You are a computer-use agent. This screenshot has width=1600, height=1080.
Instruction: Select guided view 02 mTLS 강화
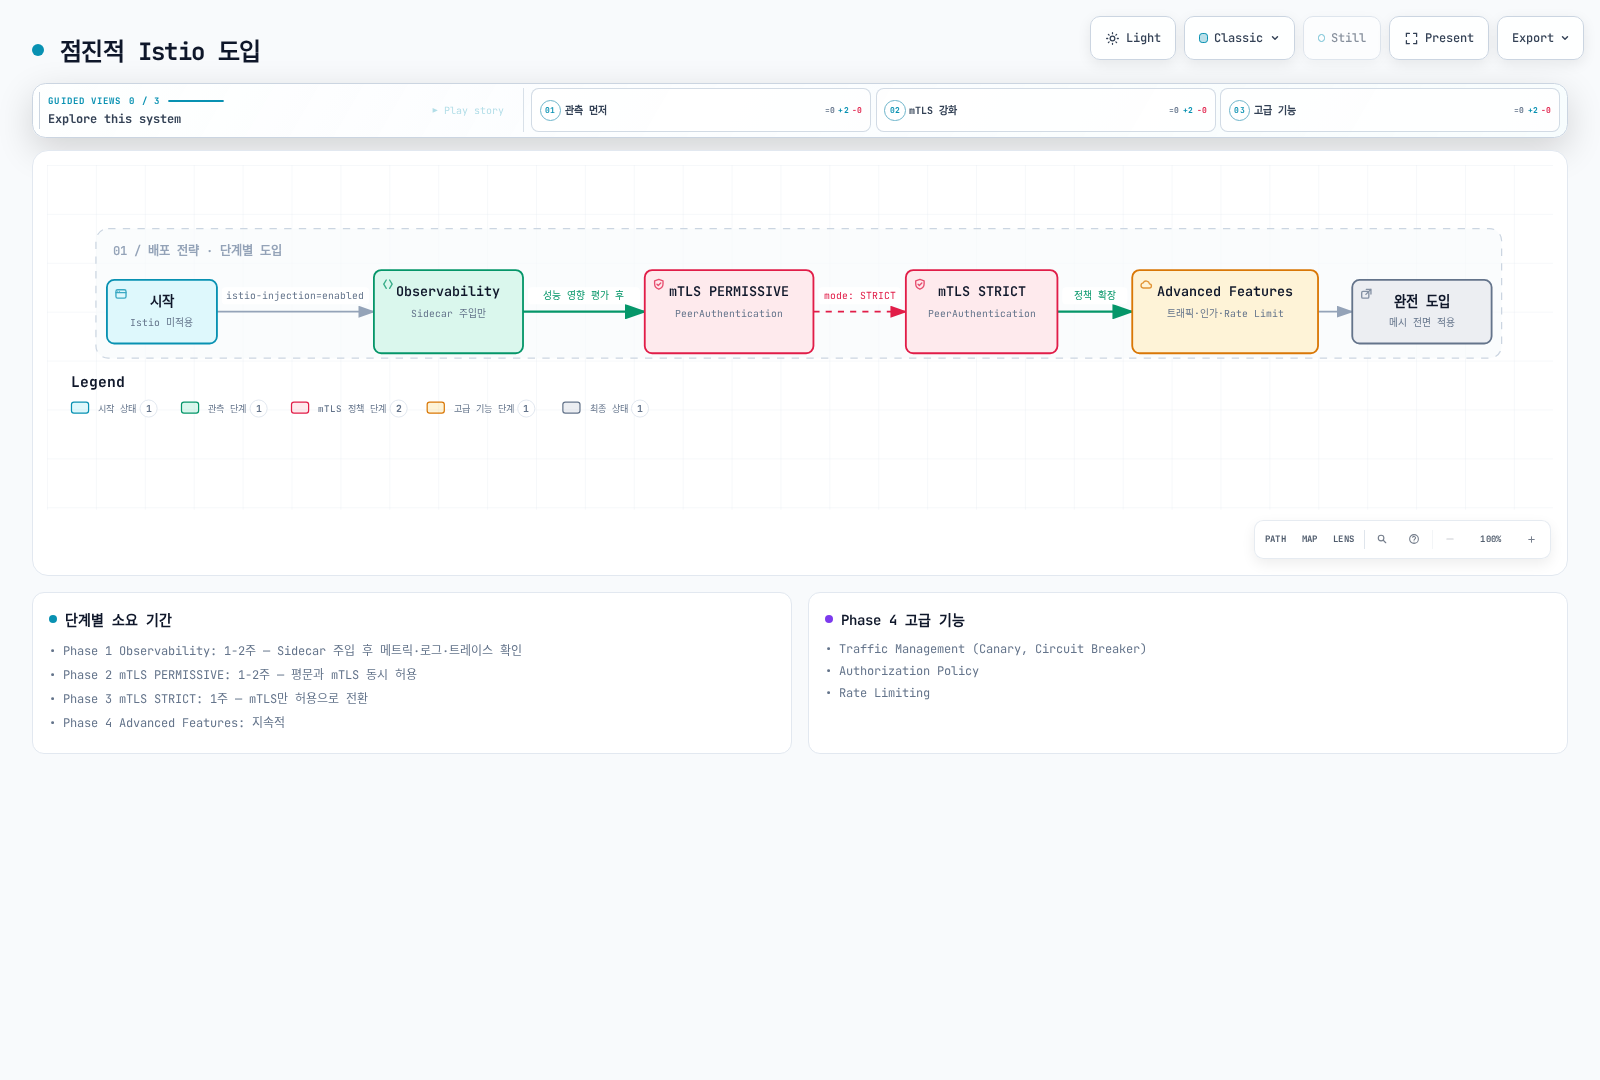tap(1046, 110)
